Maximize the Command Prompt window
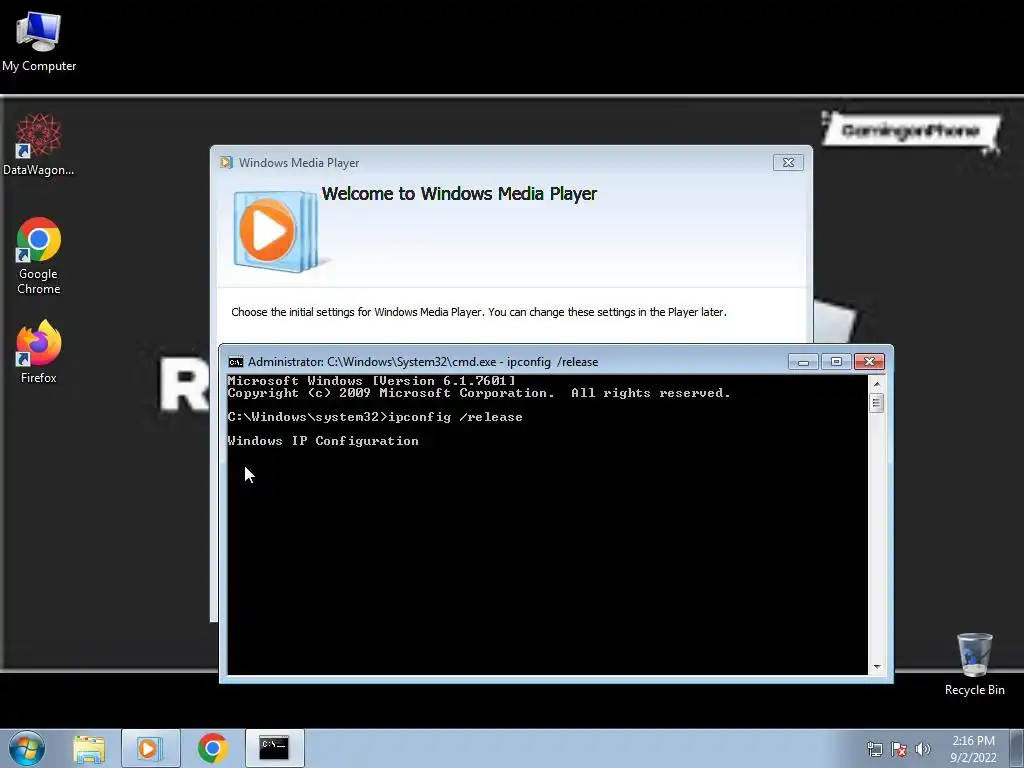 (x=836, y=362)
